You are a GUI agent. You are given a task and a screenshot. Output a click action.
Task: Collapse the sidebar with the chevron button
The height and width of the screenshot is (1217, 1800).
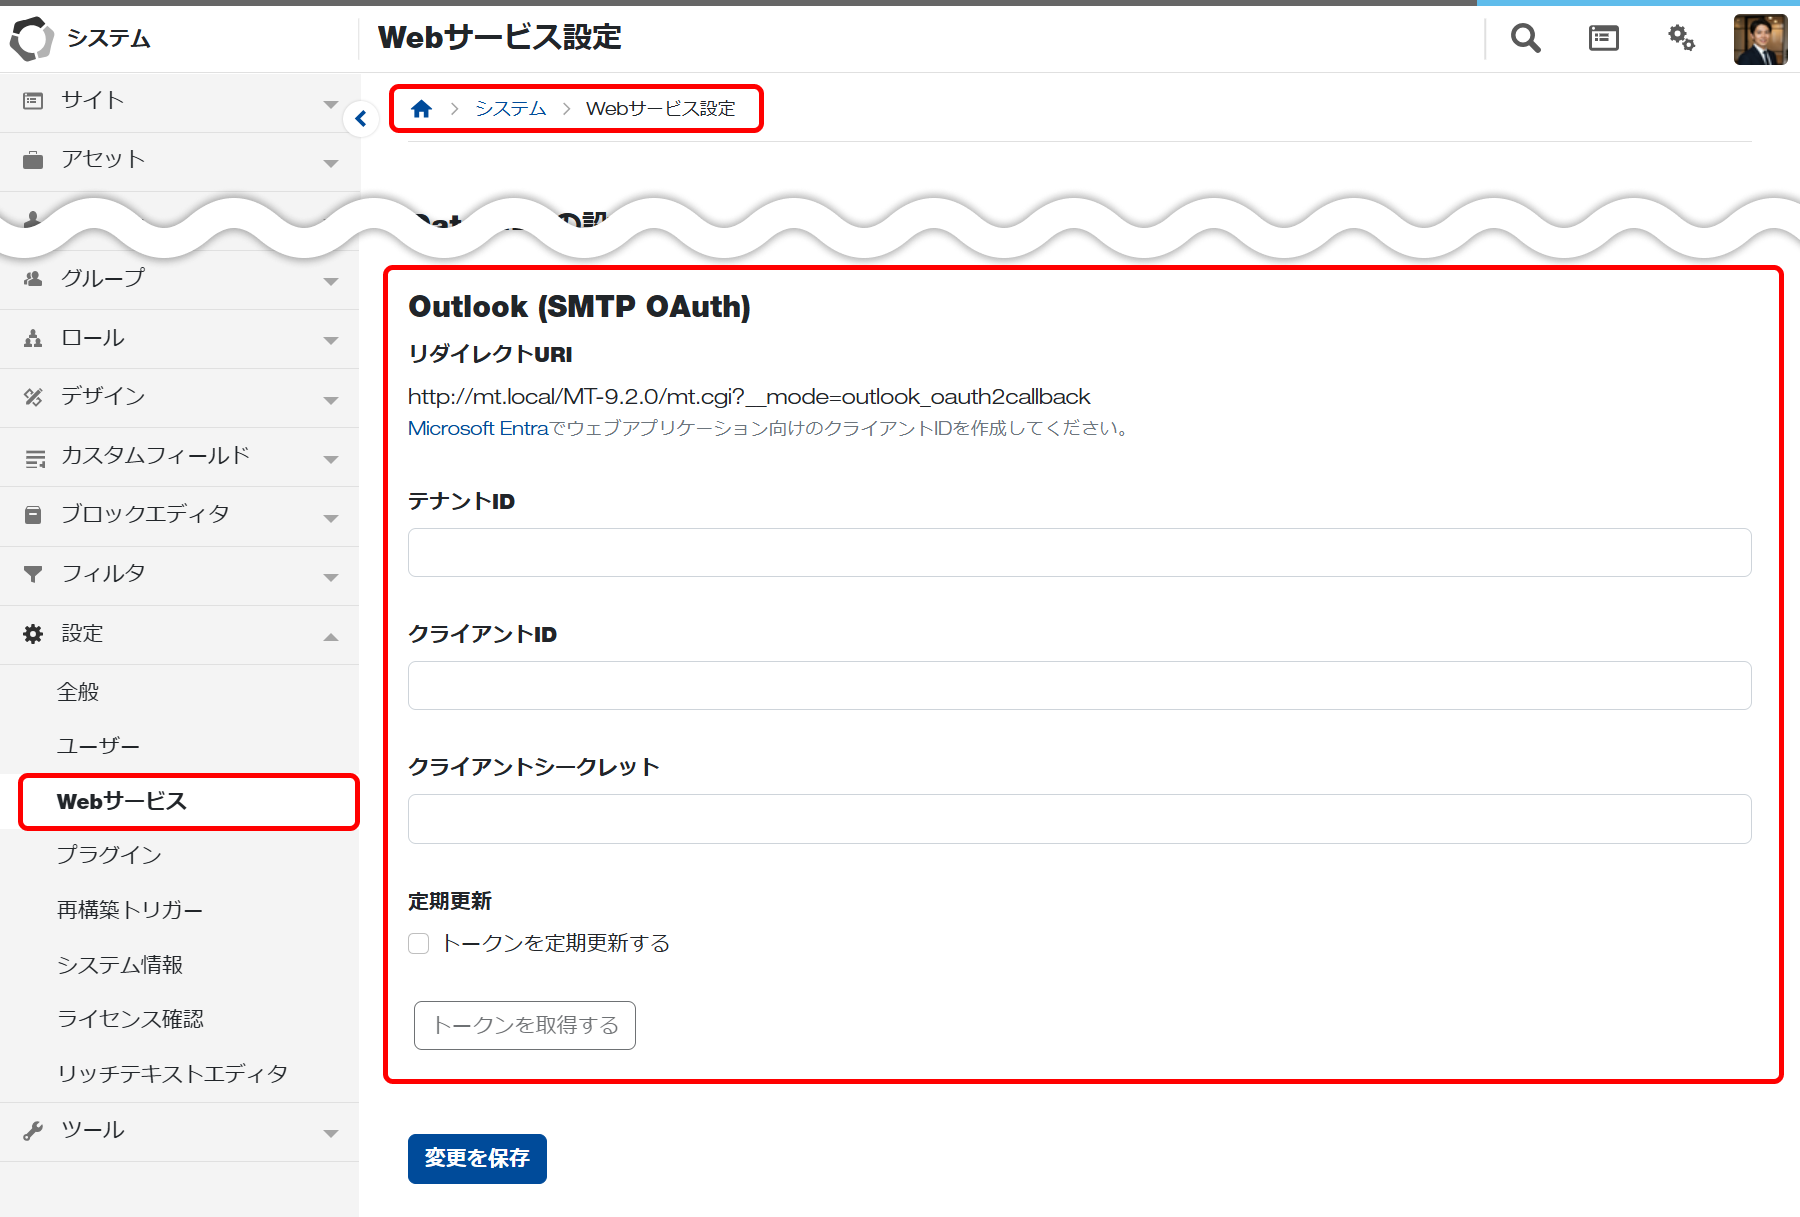coord(361,119)
